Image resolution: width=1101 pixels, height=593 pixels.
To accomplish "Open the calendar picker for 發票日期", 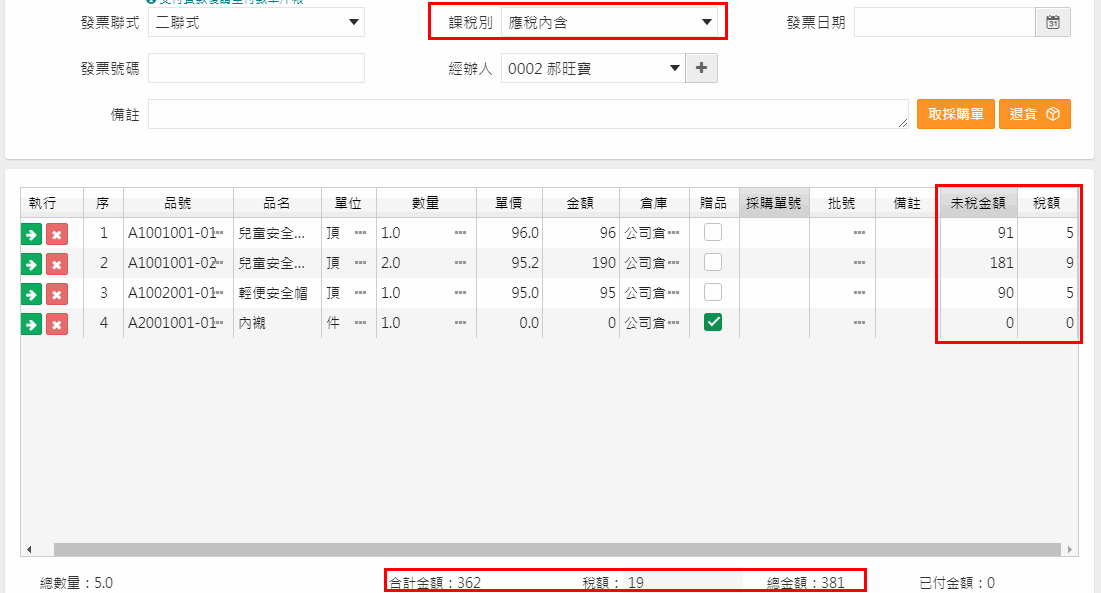I will click(x=1053, y=22).
